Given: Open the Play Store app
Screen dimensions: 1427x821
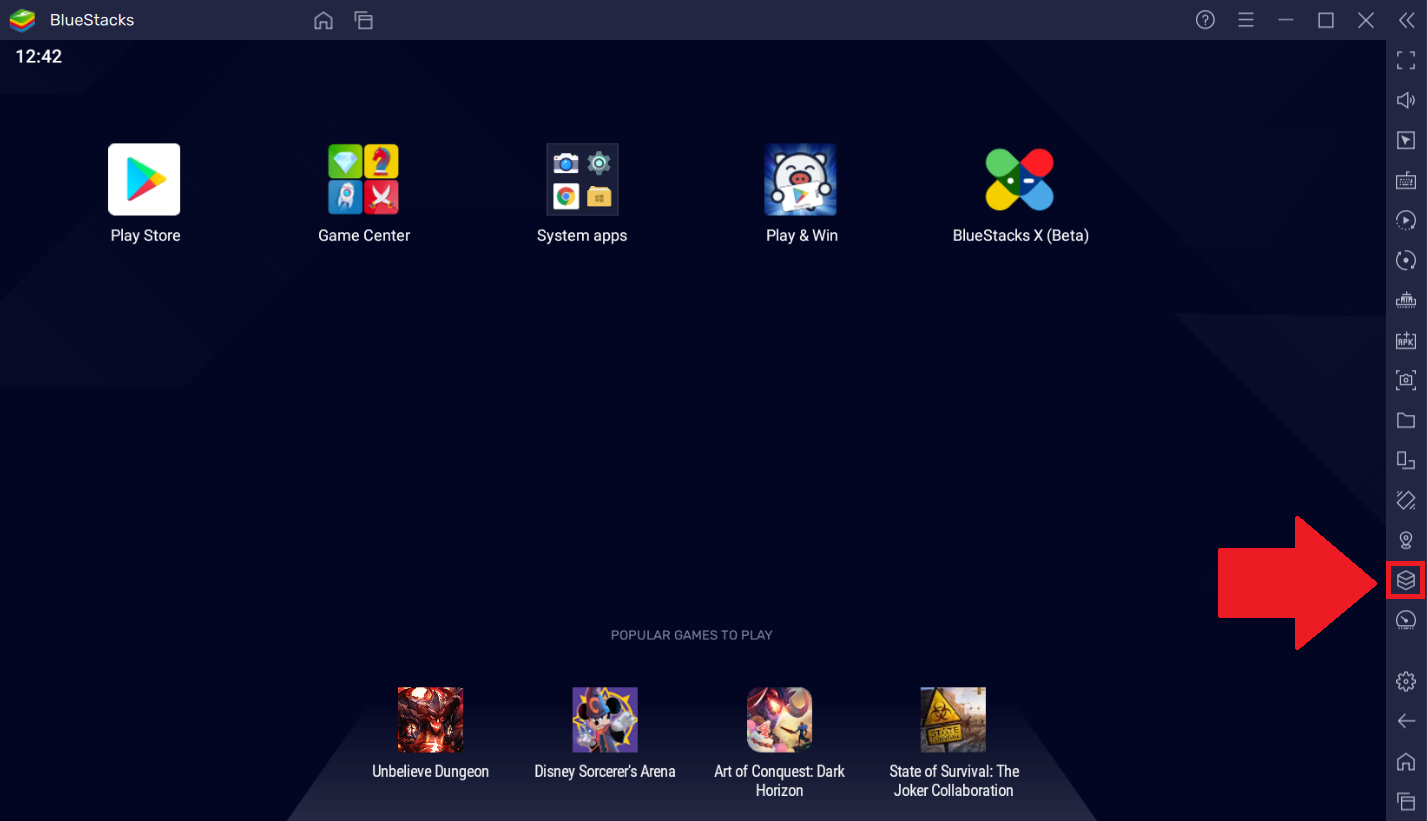Looking at the screenshot, I should point(144,180).
